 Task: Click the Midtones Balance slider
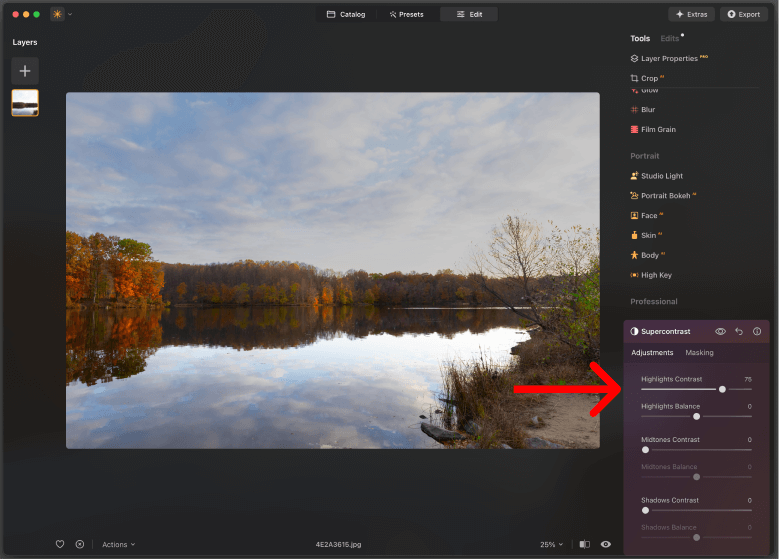point(697,477)
